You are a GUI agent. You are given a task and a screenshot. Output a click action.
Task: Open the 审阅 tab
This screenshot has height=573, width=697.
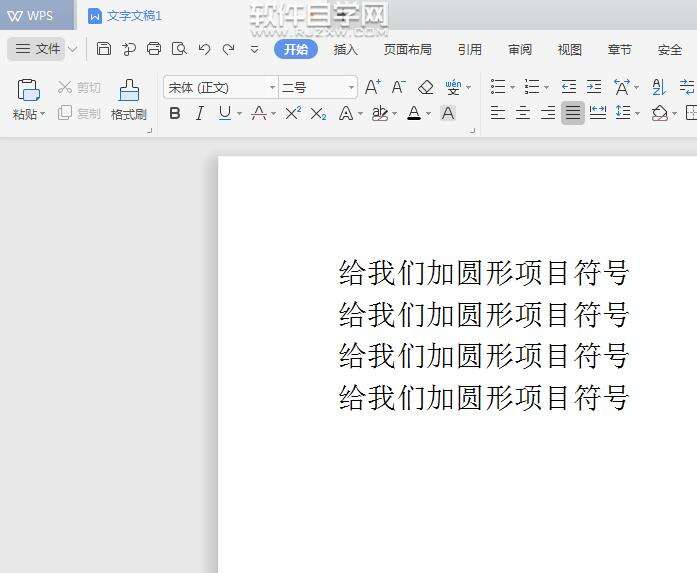(520, 49)
